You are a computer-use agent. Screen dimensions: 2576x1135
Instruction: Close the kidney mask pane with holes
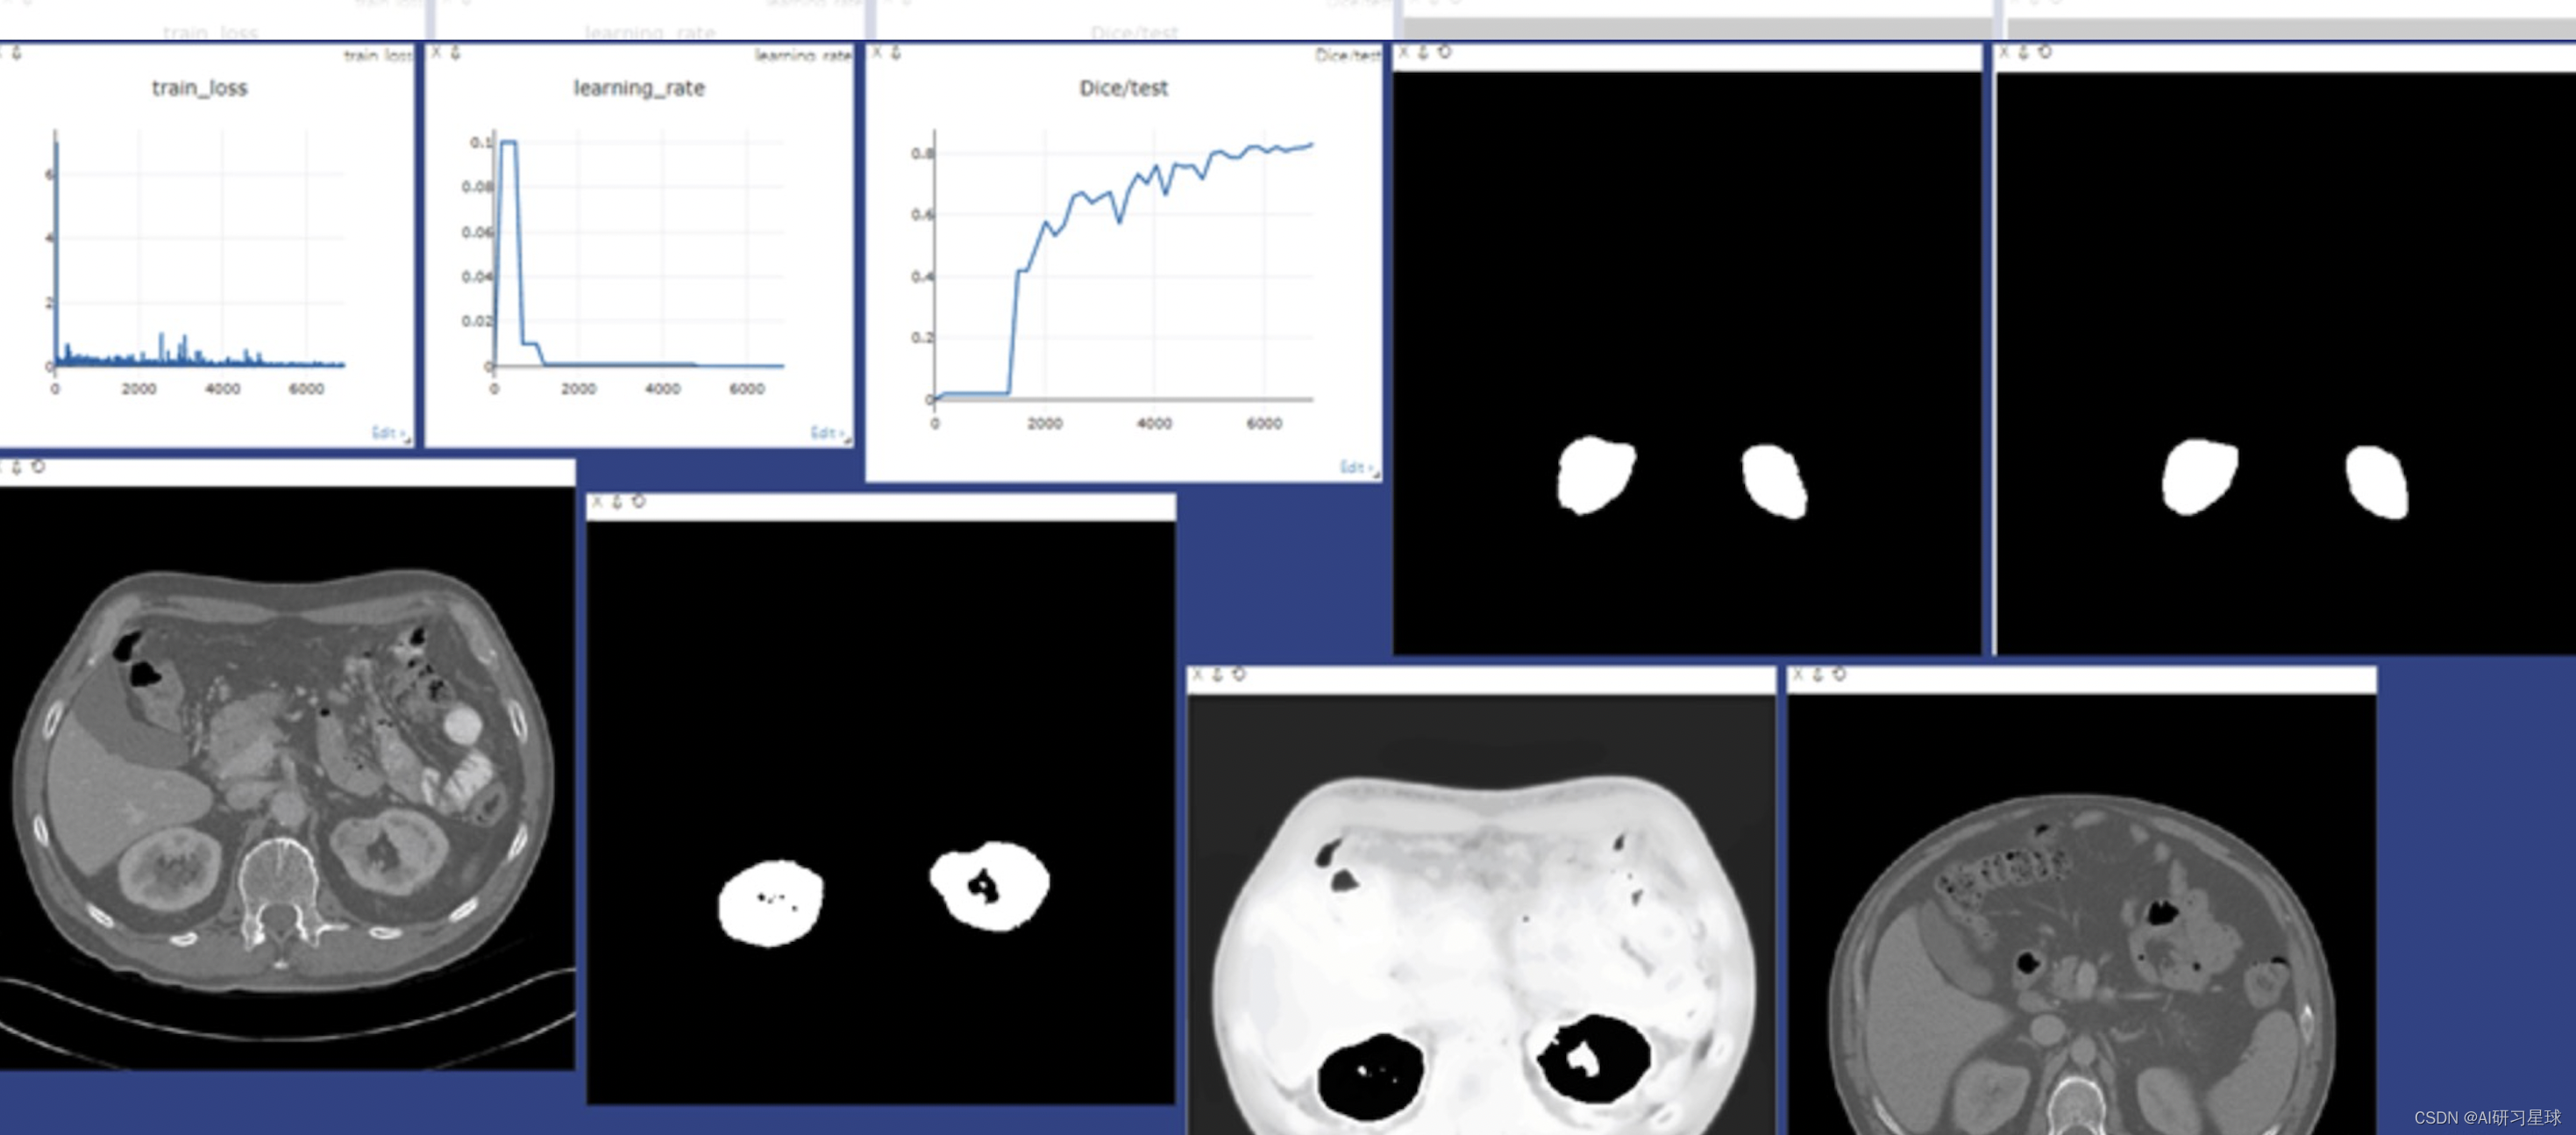597,502
